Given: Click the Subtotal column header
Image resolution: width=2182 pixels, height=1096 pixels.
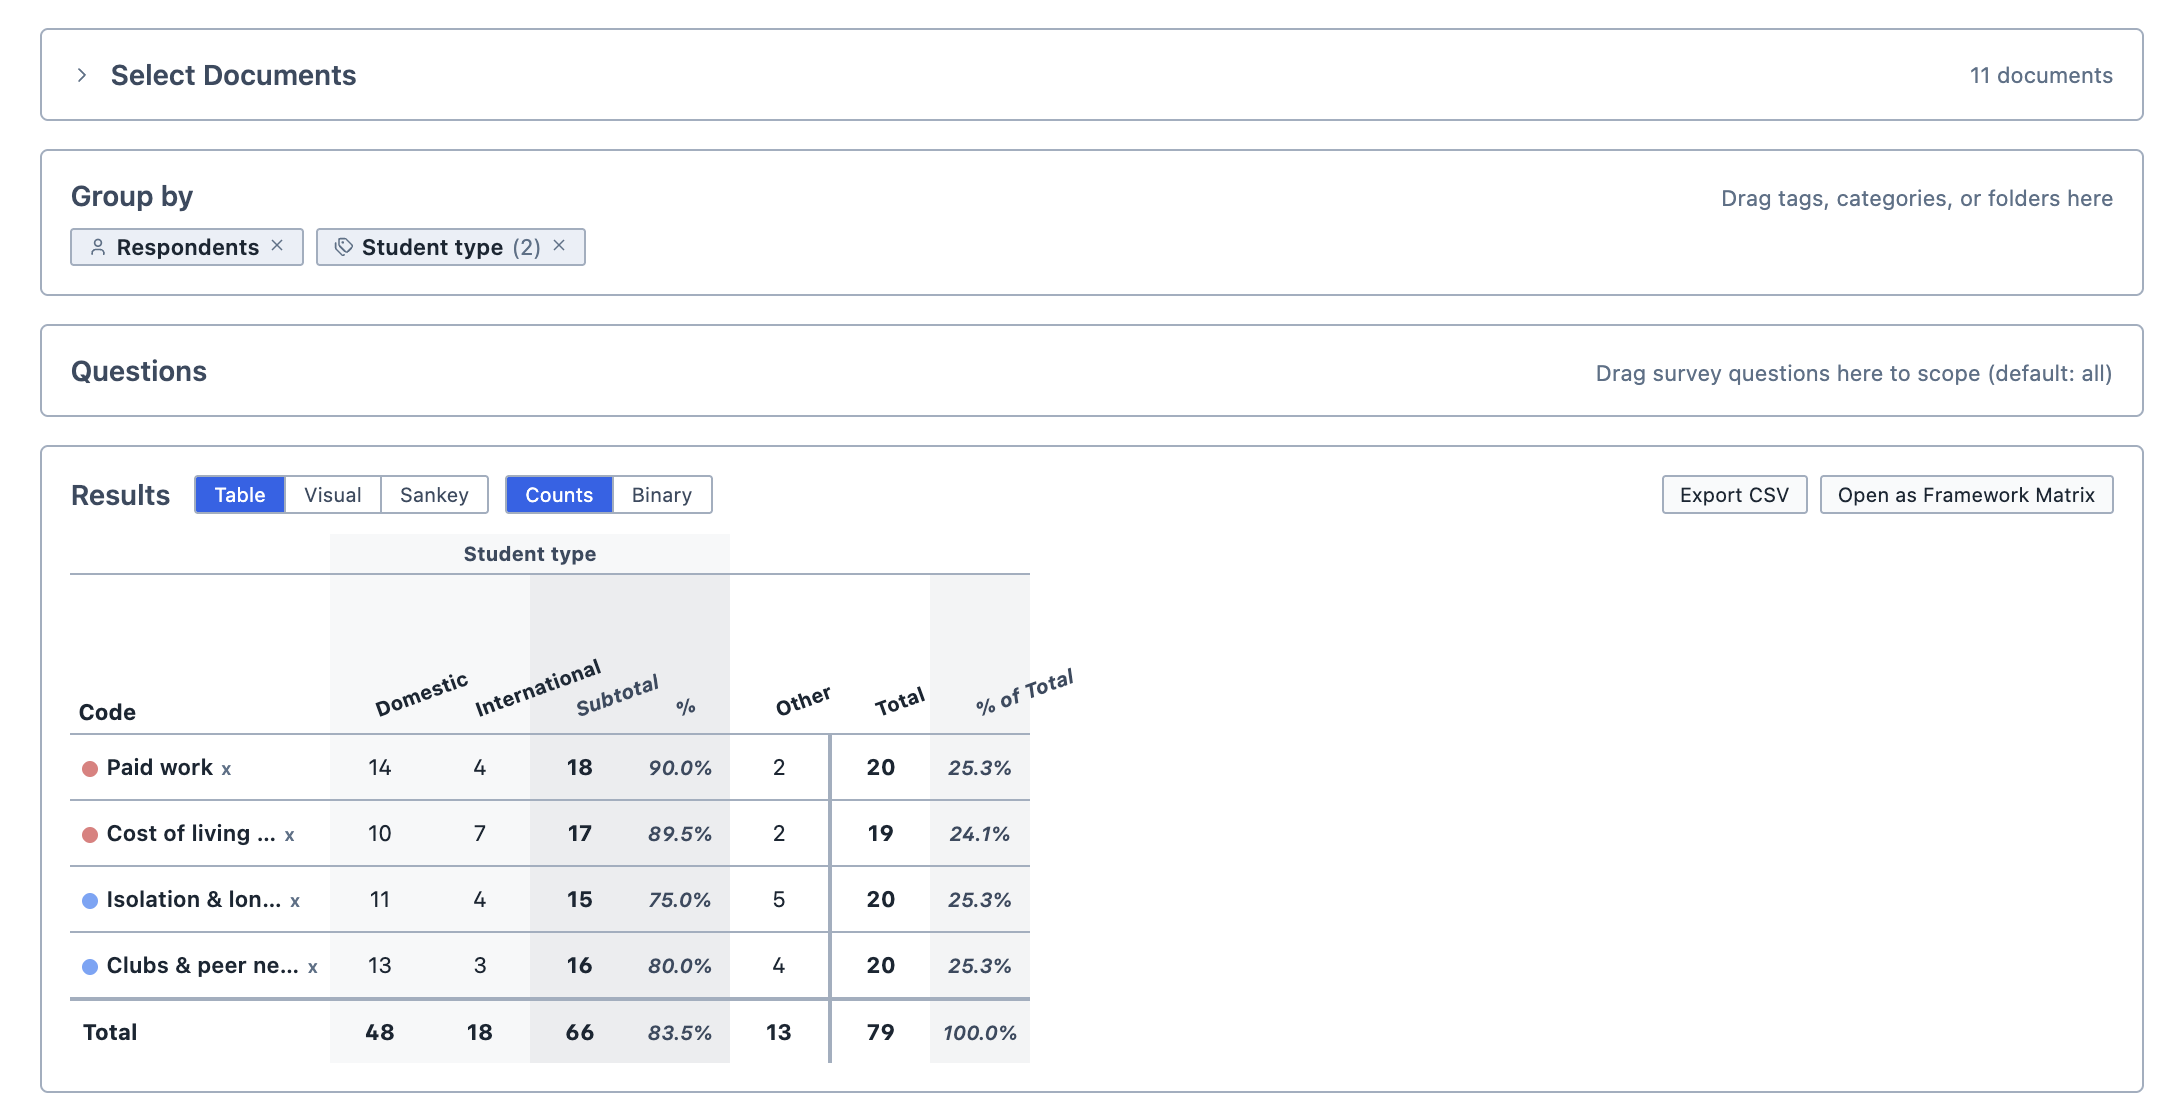Looking at the screenshot, I should (x=617, y=694).
